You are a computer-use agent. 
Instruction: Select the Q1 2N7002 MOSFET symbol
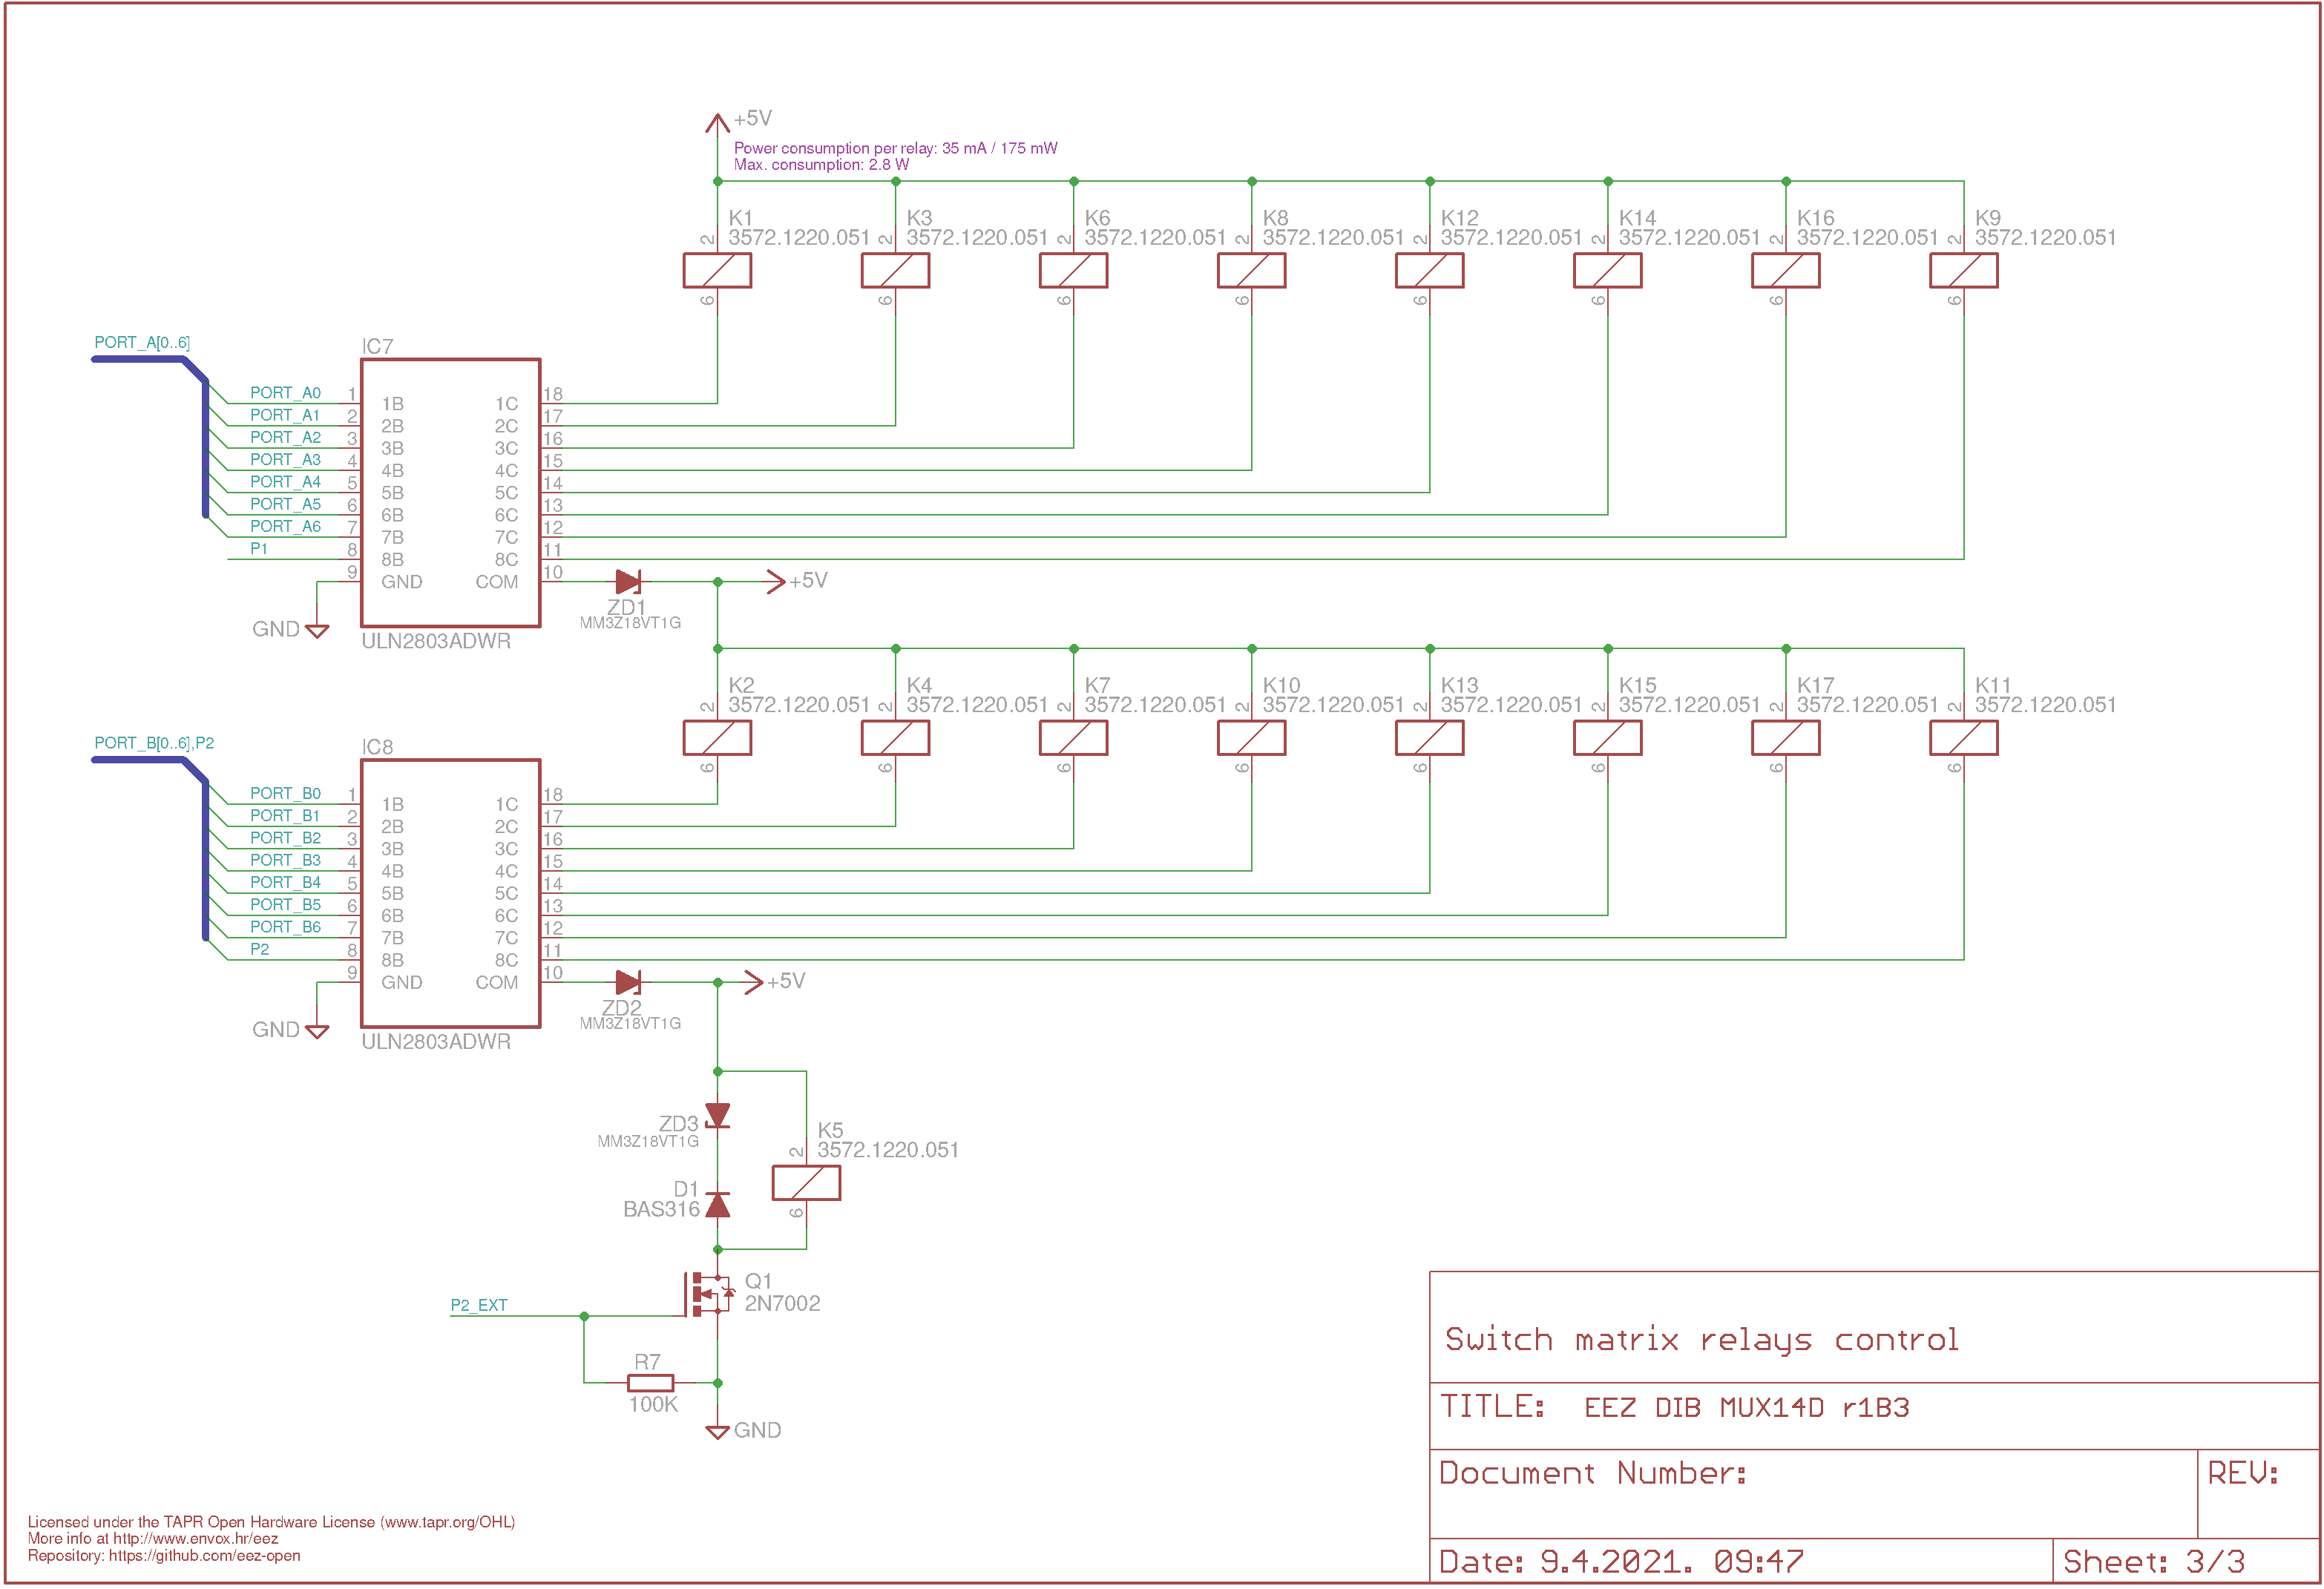708,1294
